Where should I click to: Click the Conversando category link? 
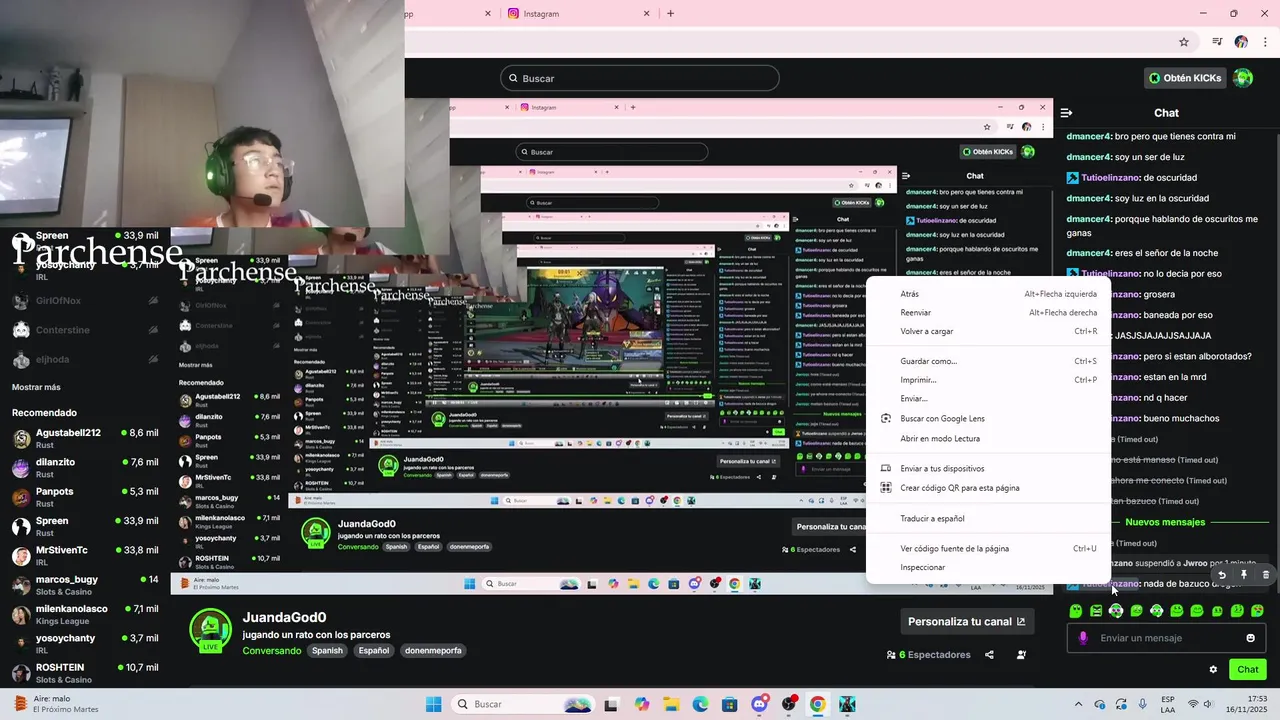[271, 651]
